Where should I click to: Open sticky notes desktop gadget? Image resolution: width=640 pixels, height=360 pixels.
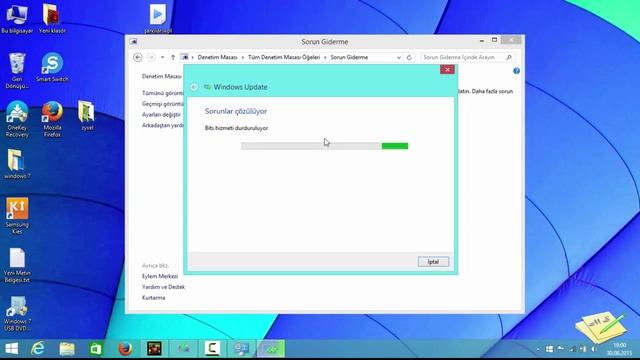click(x=601, y=326)
